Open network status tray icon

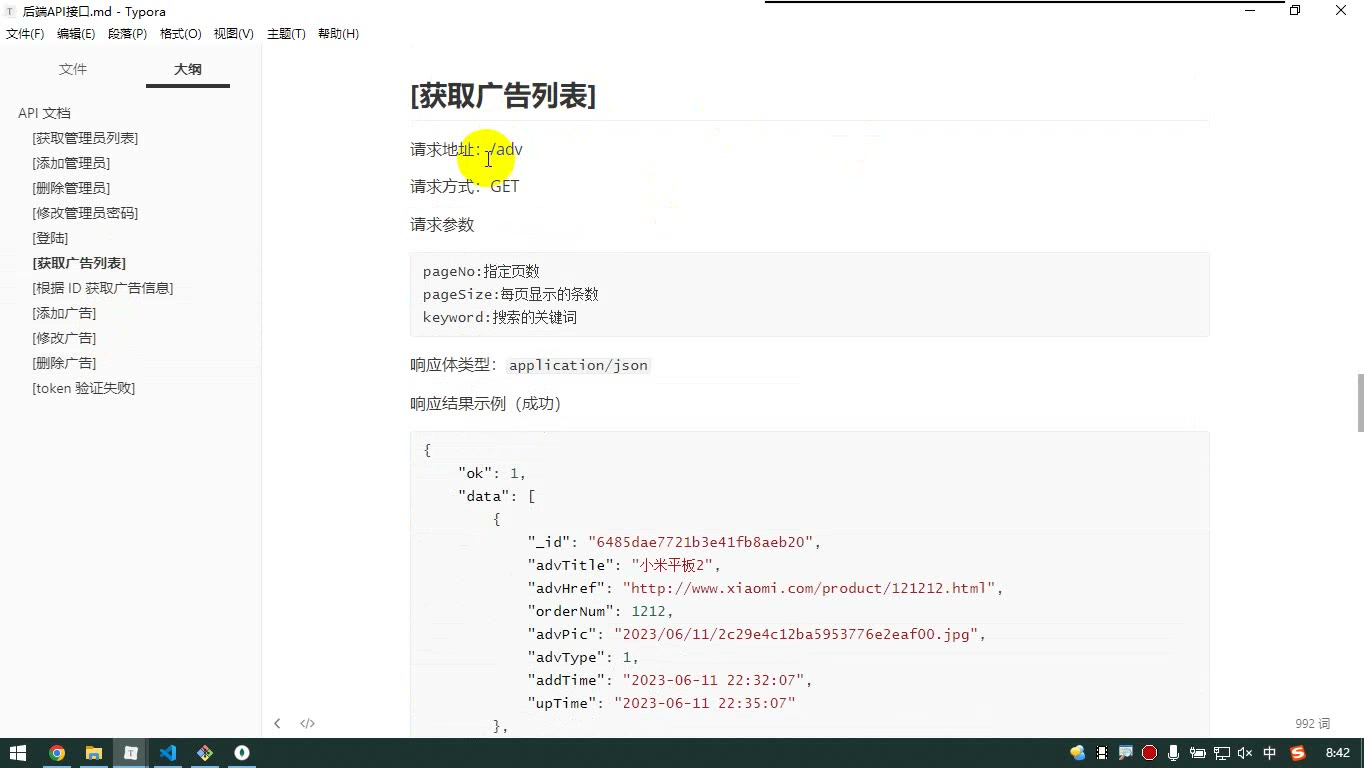tap(1221, 753)
